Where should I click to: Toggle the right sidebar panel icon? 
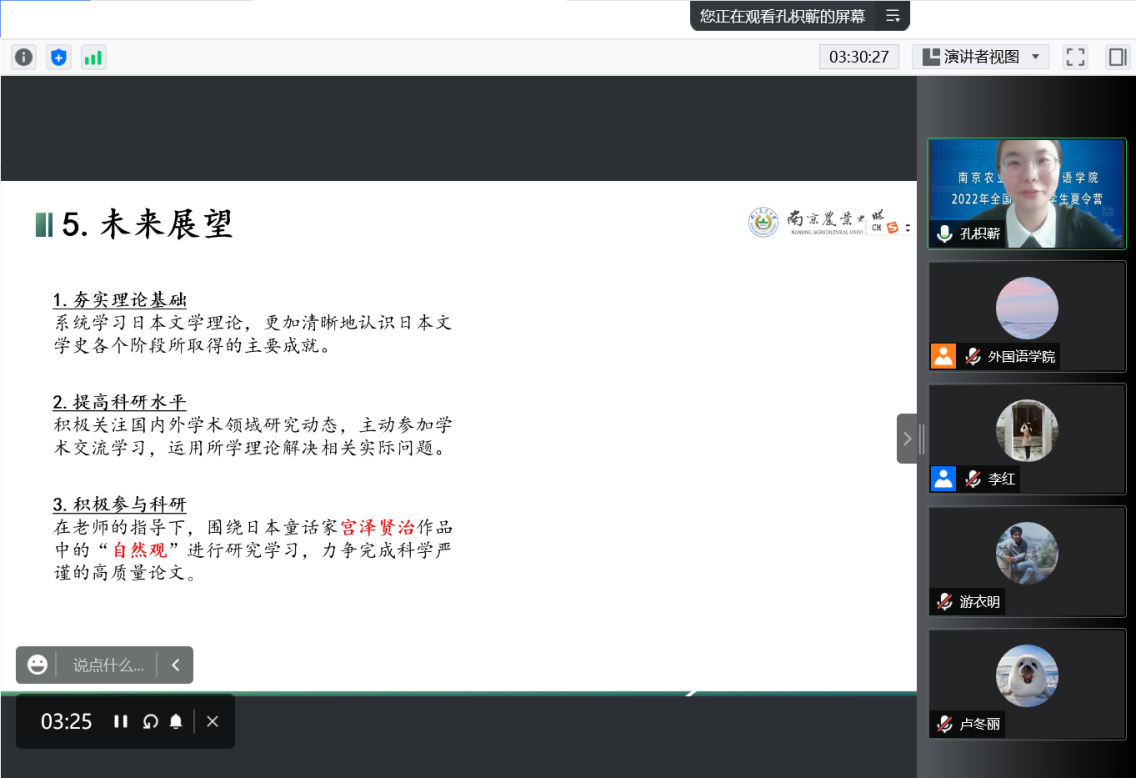click(x=1116, y=57)
